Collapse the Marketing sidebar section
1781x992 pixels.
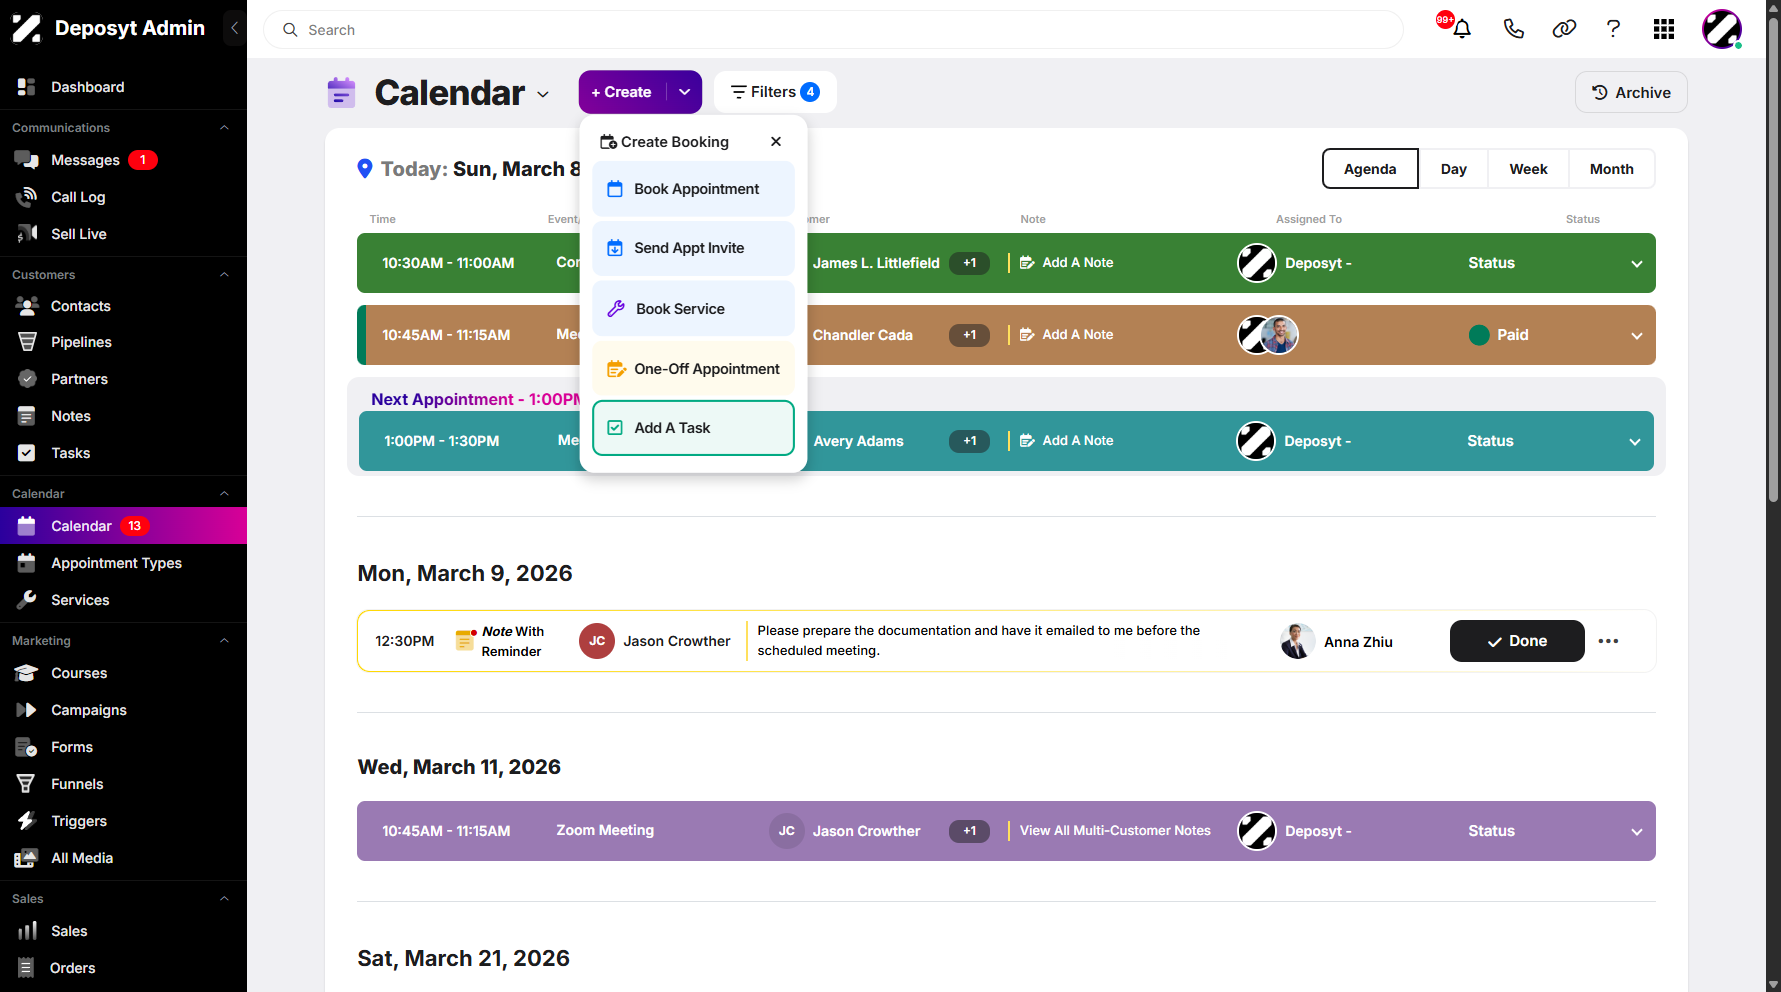click(x=224, y=641)
